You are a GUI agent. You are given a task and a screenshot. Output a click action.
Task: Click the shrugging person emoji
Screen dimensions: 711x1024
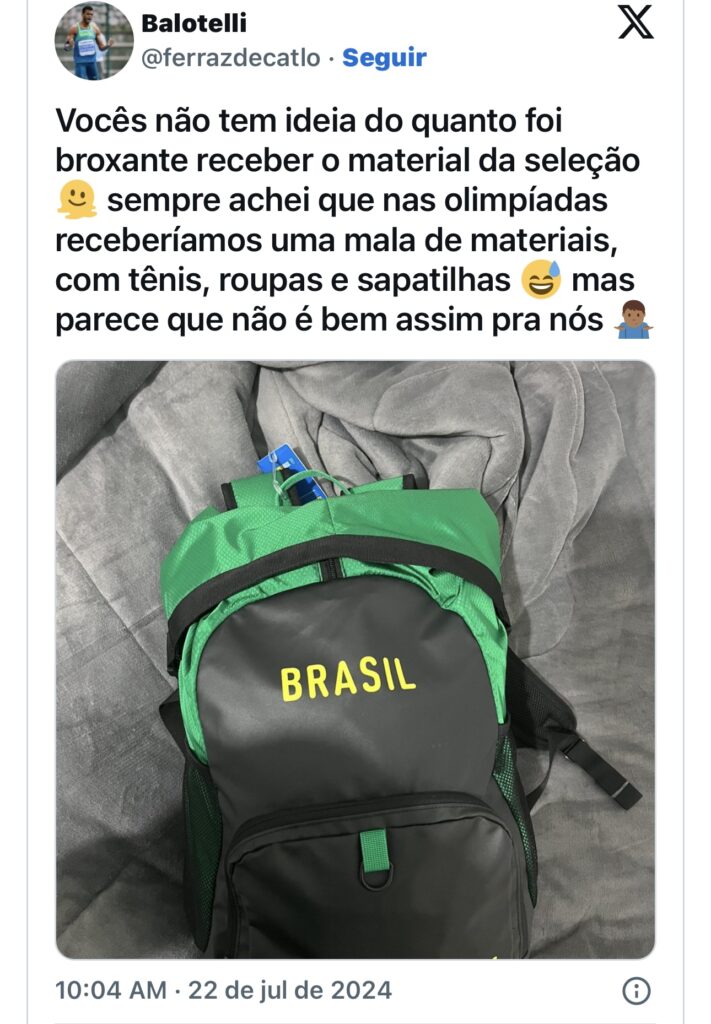coord(634,320)
